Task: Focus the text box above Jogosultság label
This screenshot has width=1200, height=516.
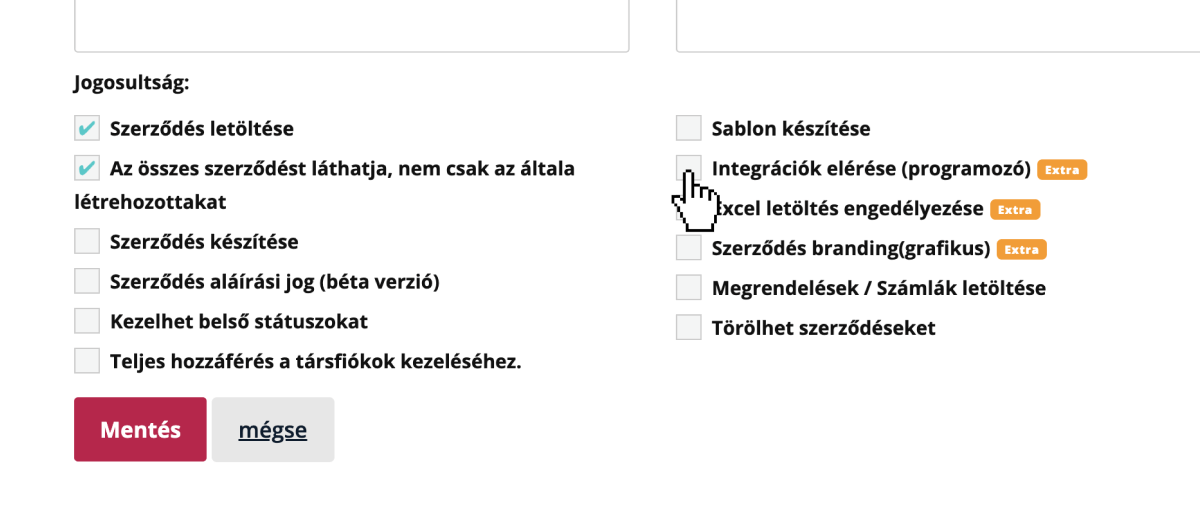Action: coord(351,25)
